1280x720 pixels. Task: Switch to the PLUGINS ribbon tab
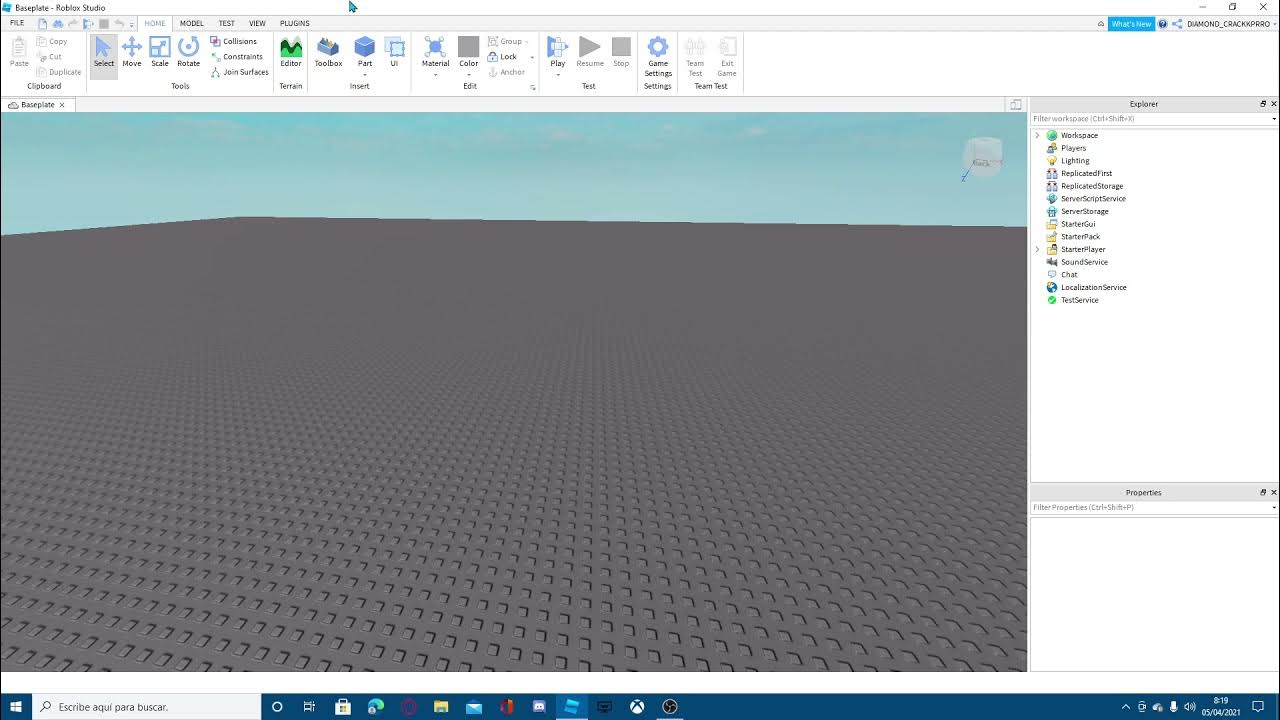coord(295,23)
